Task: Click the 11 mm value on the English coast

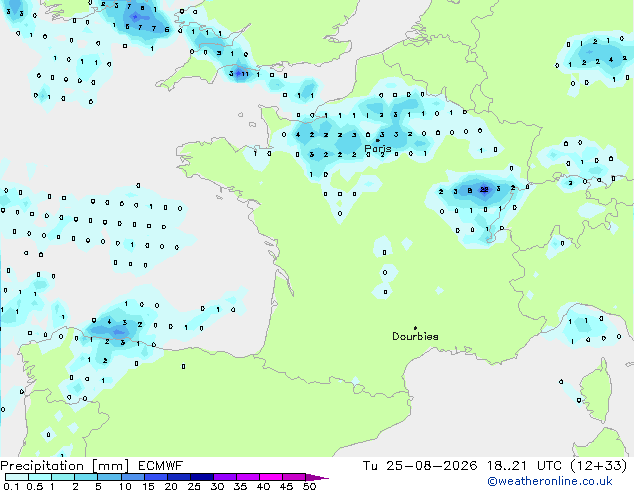Action: pos(245,74)
